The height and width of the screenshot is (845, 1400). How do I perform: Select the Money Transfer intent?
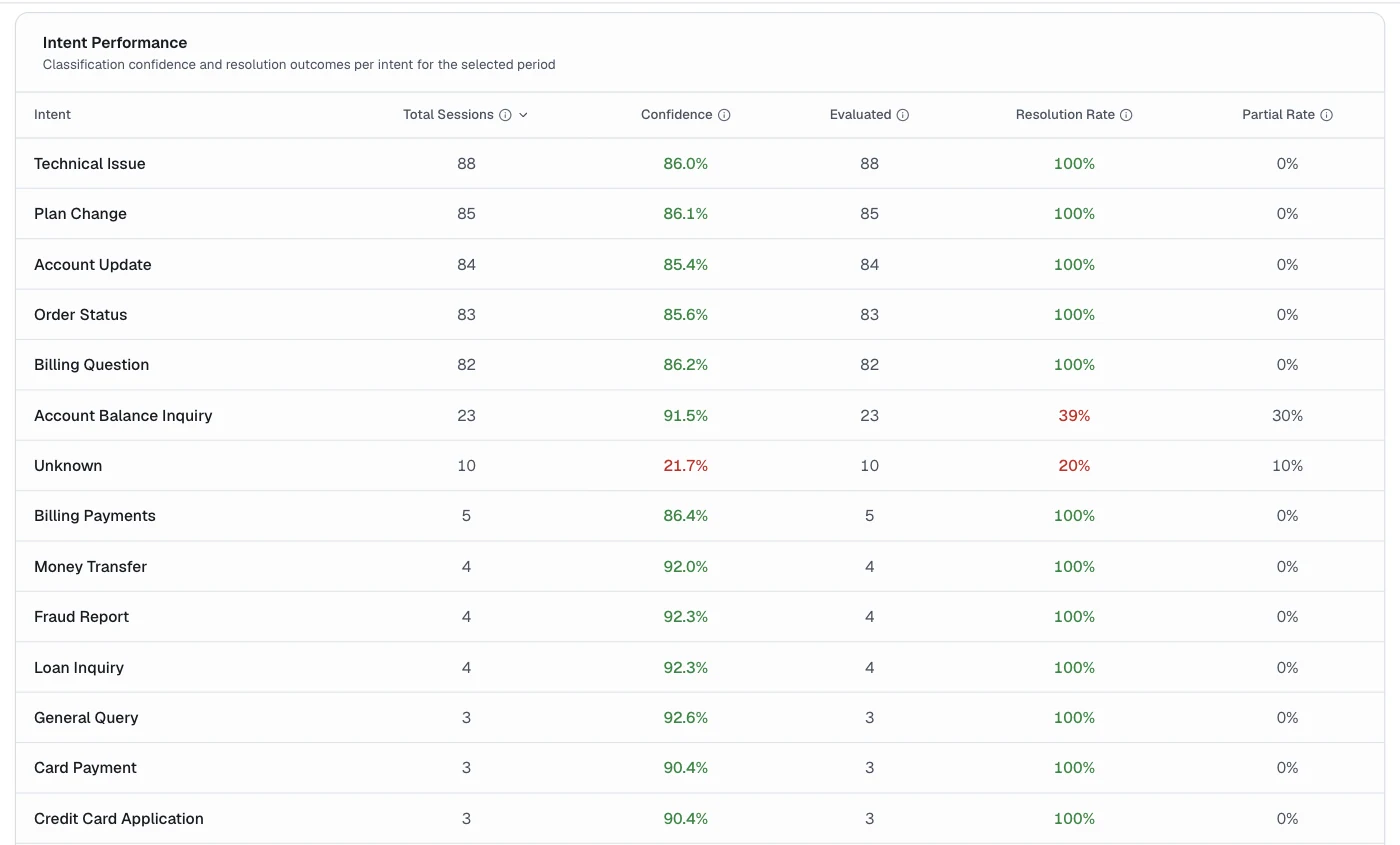[90, 567]
